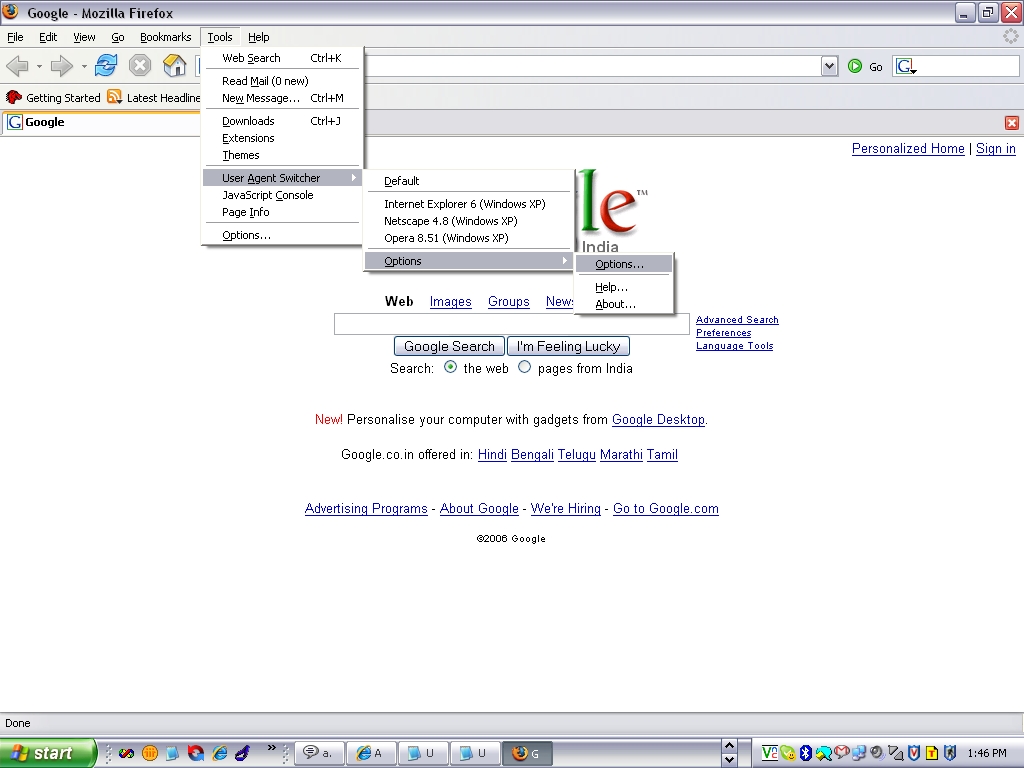
Task: Click the Google Desktop link
Action: (x=658, y=419)
